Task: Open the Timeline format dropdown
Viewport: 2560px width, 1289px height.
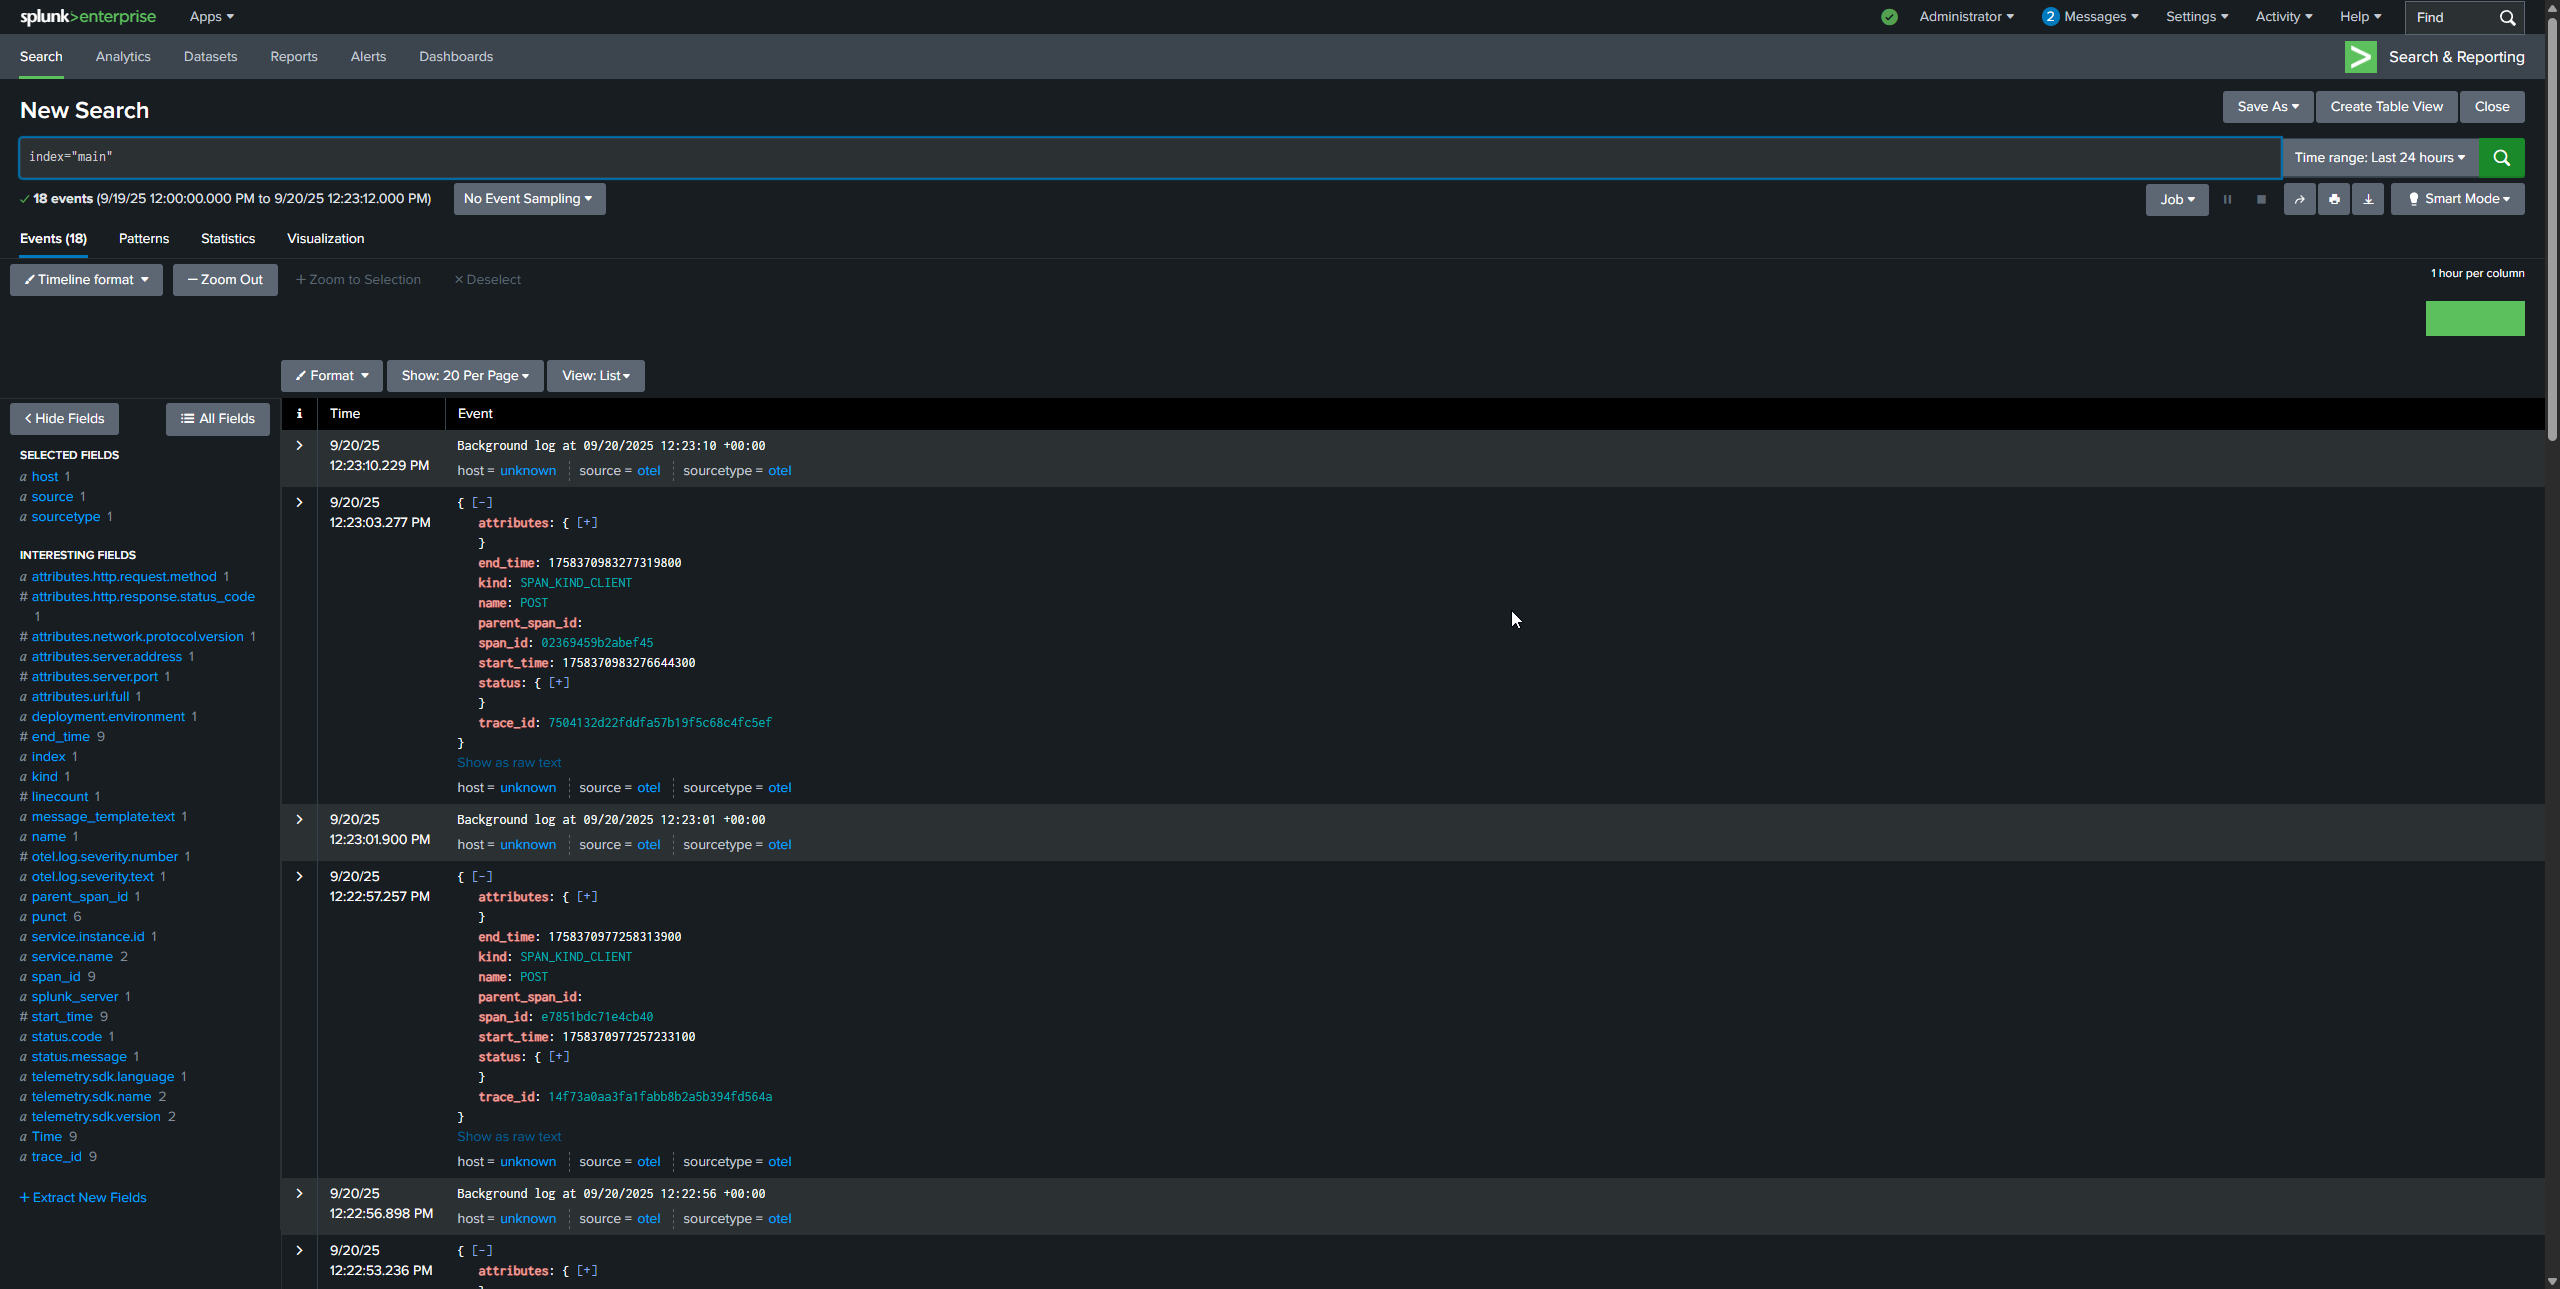Action: [x=86, y=280]
